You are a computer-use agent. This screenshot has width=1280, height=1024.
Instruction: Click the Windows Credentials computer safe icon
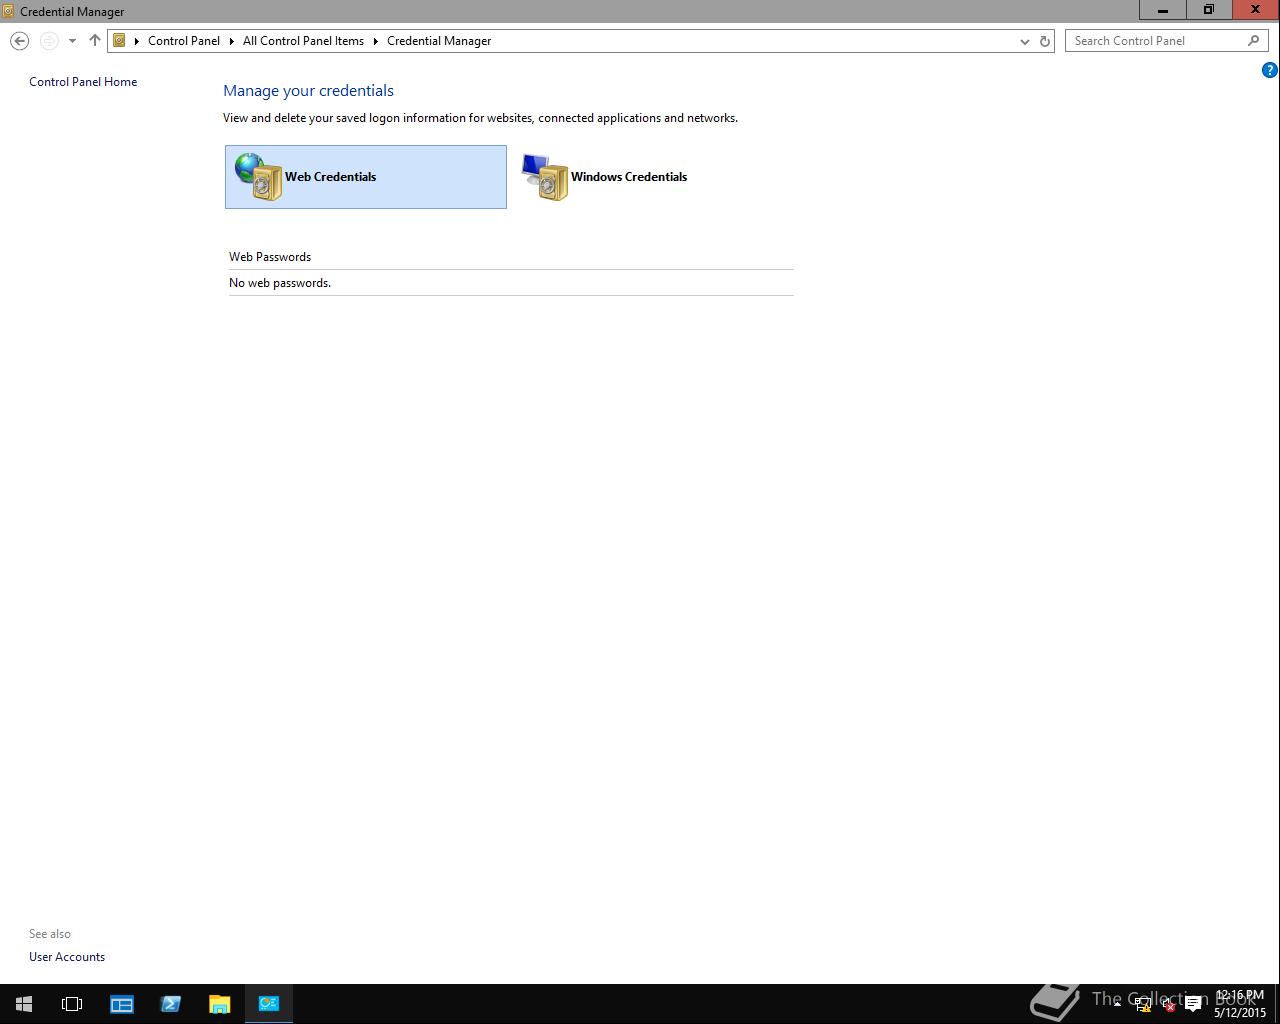tap(545, 177)
